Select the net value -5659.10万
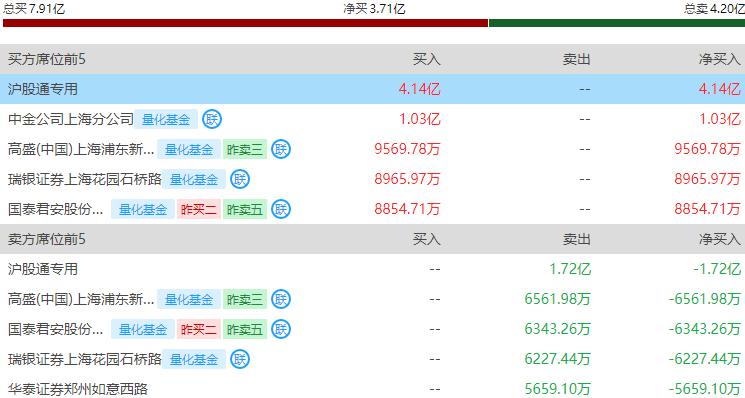 click(x=705, y=389)
